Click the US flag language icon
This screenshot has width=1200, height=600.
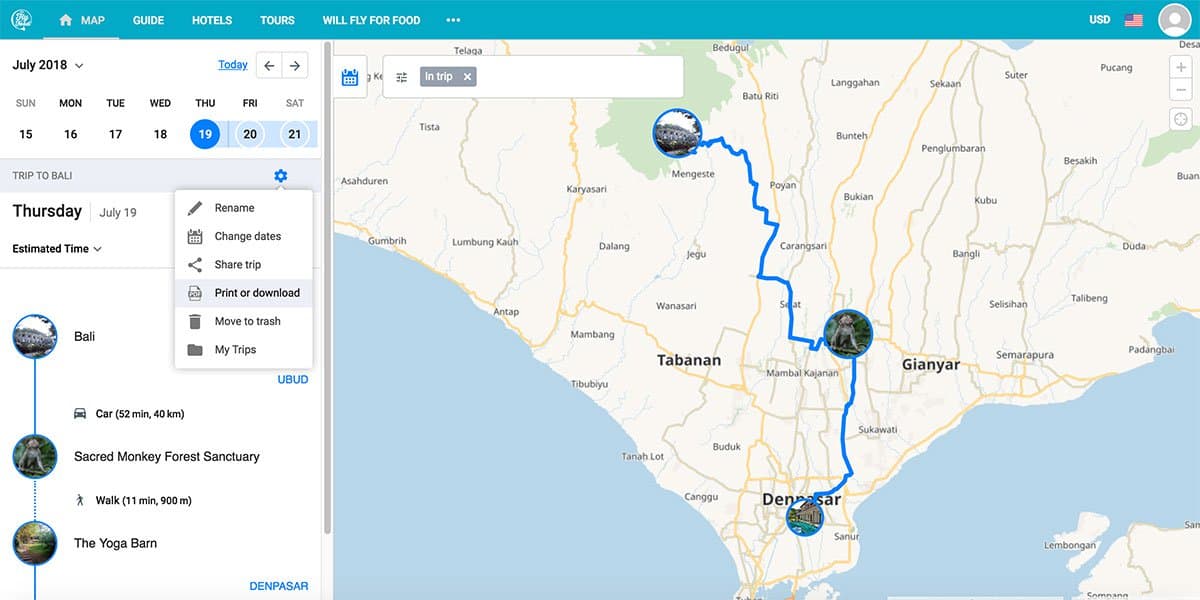click(1134, 20)
